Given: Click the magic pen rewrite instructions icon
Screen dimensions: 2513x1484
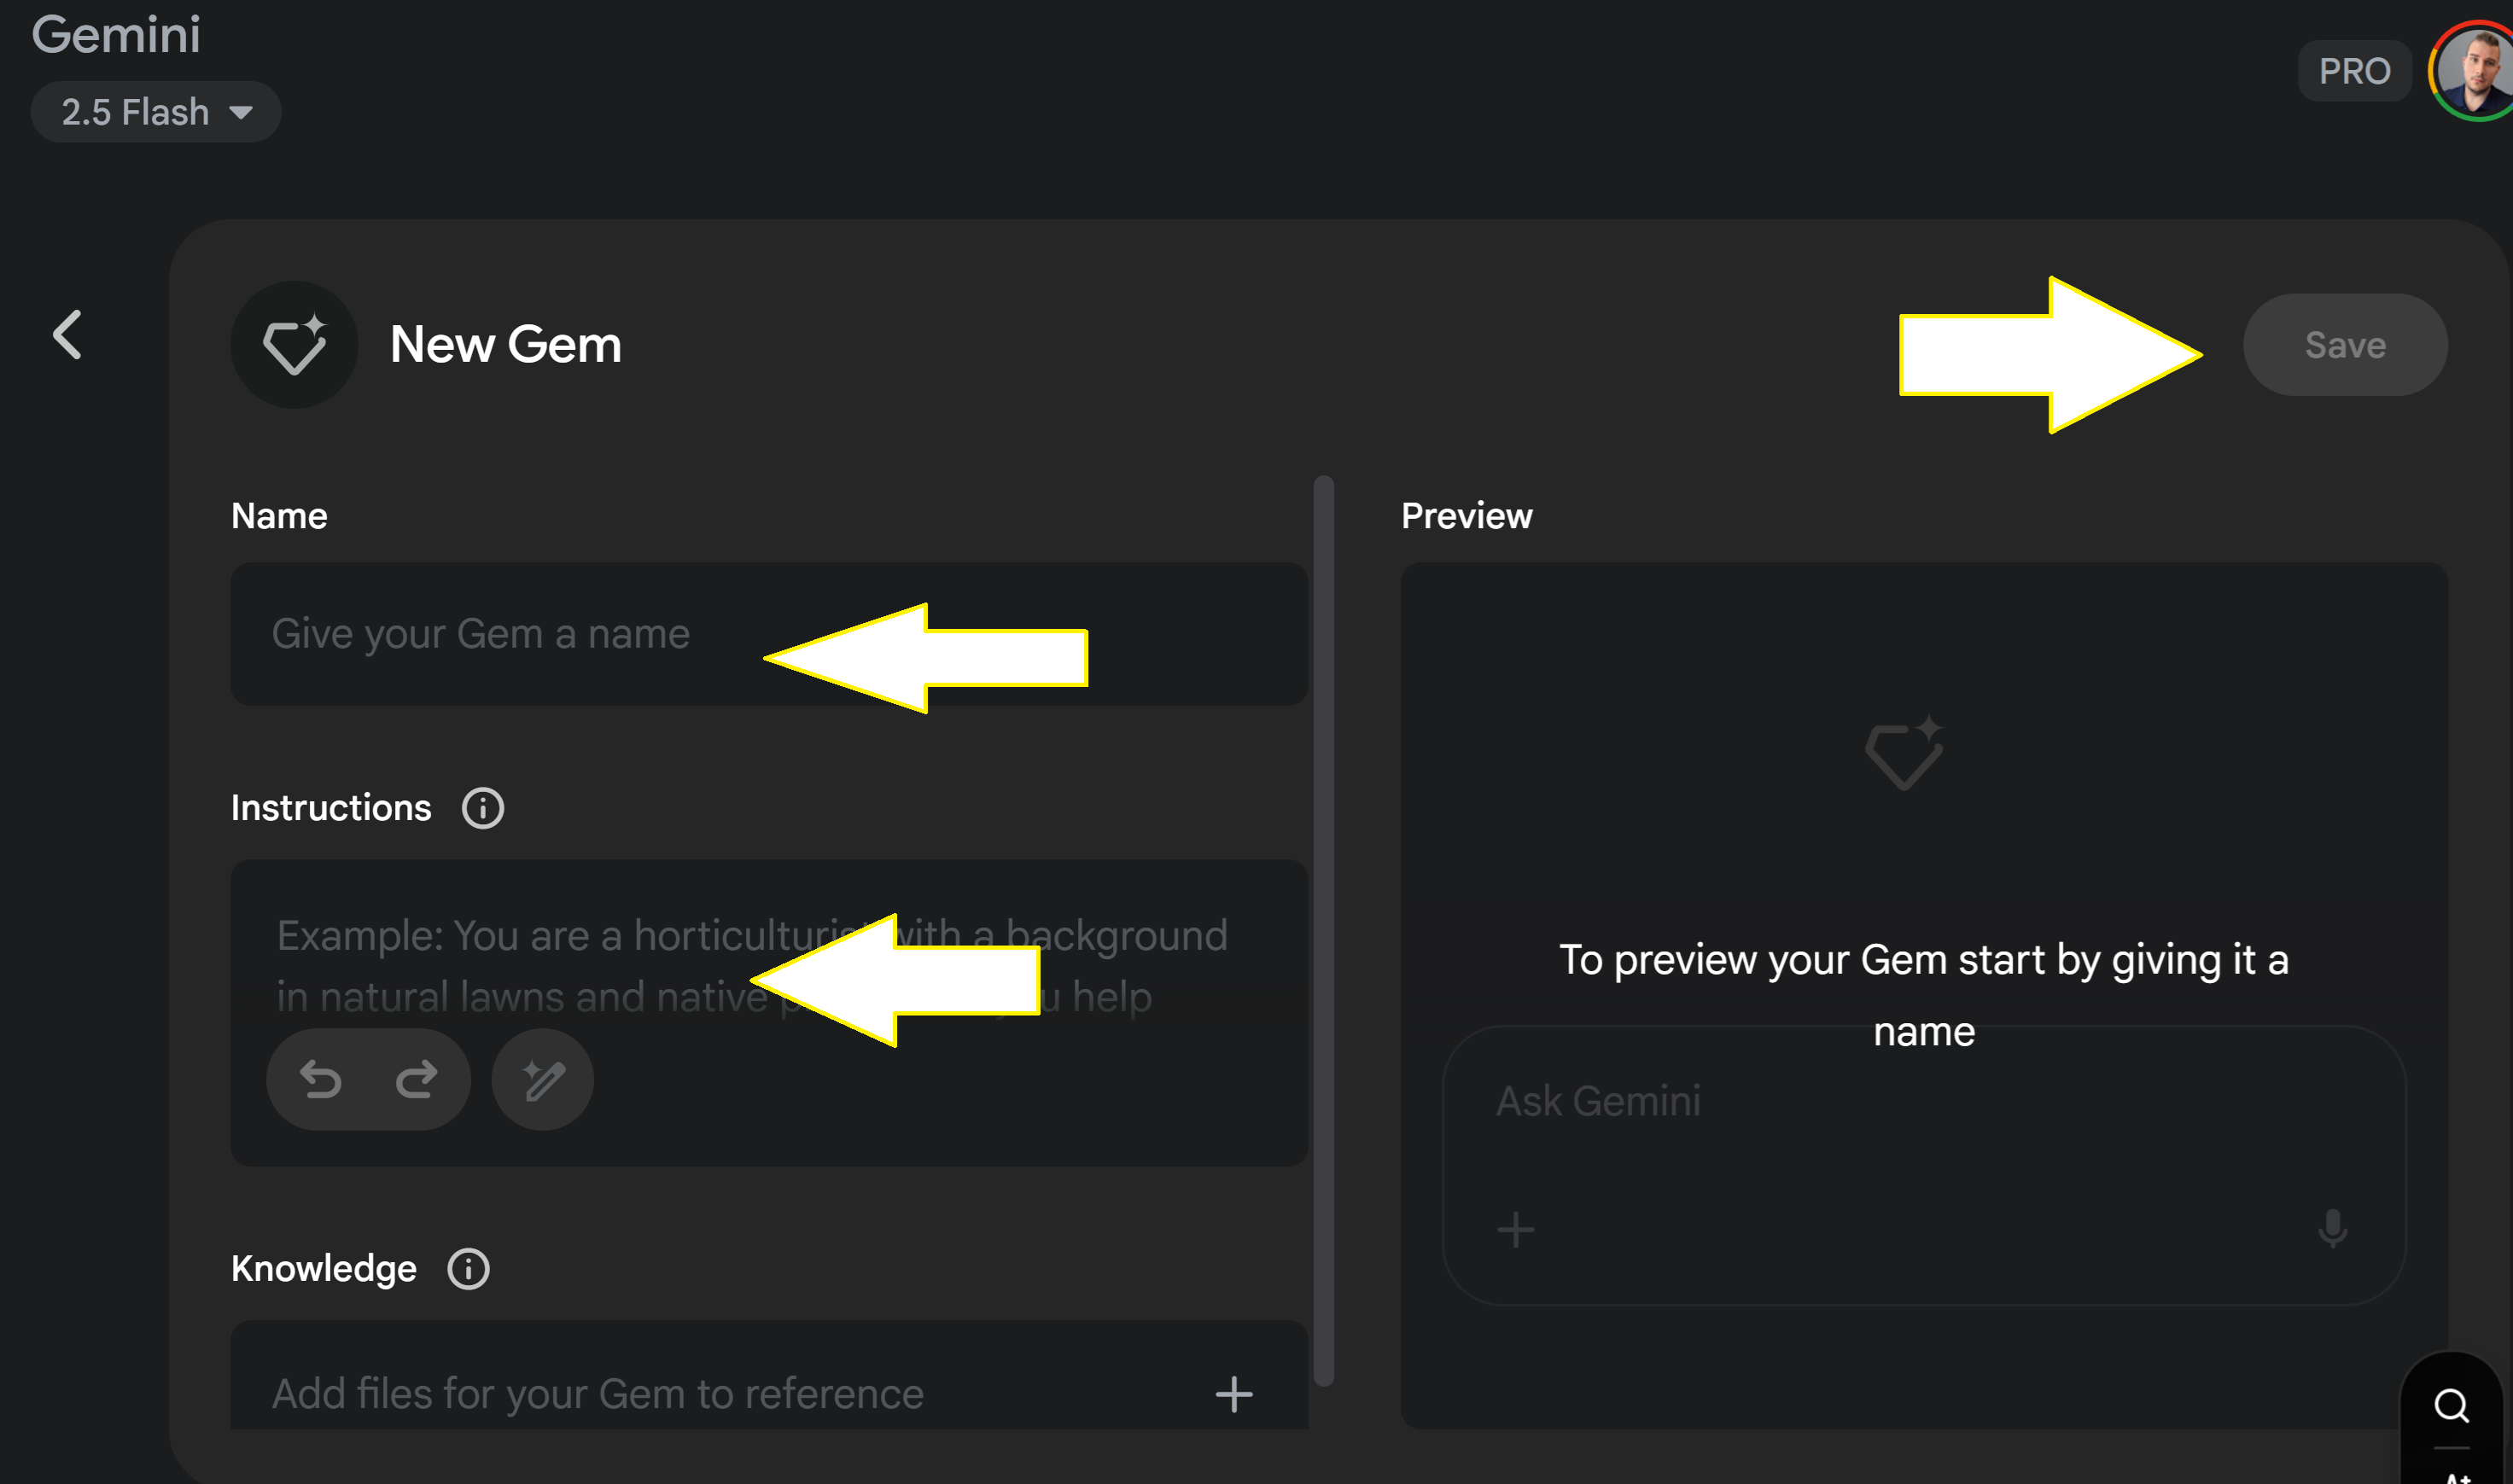Looking at the screenshot, I should [x=543, y=1080].
